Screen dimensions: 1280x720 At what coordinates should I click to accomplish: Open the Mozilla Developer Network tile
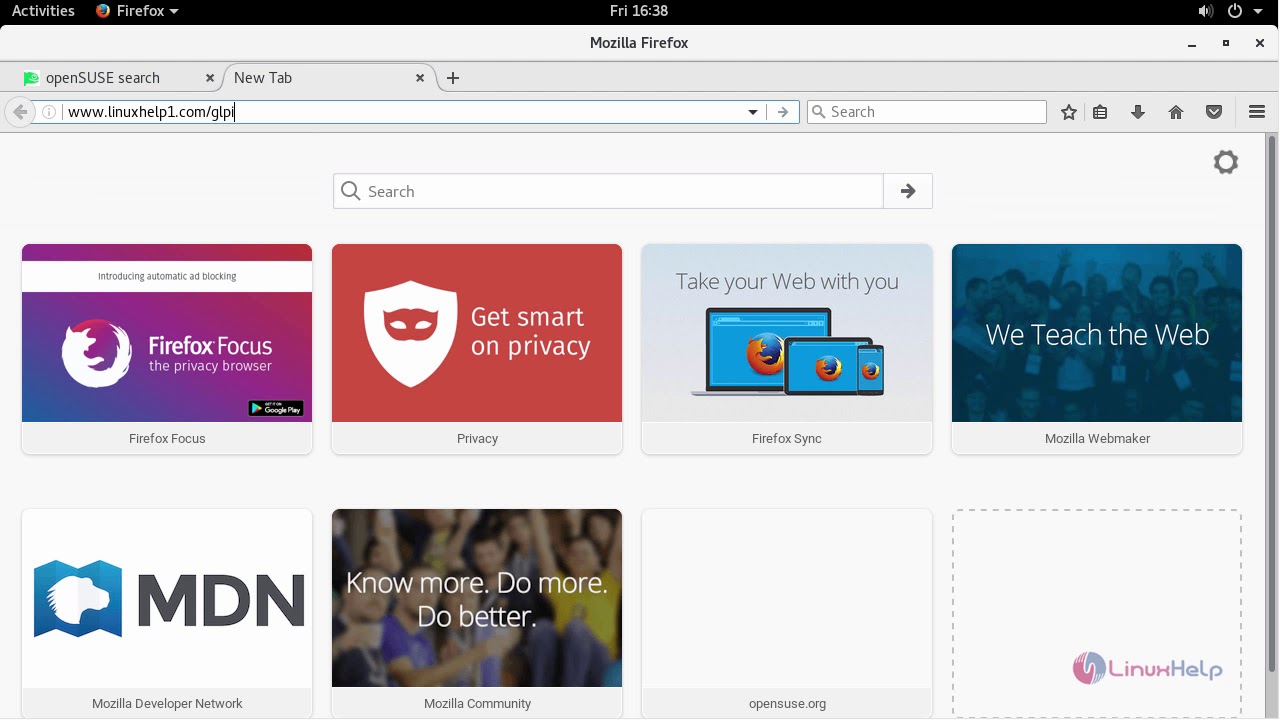click(167, 613)
